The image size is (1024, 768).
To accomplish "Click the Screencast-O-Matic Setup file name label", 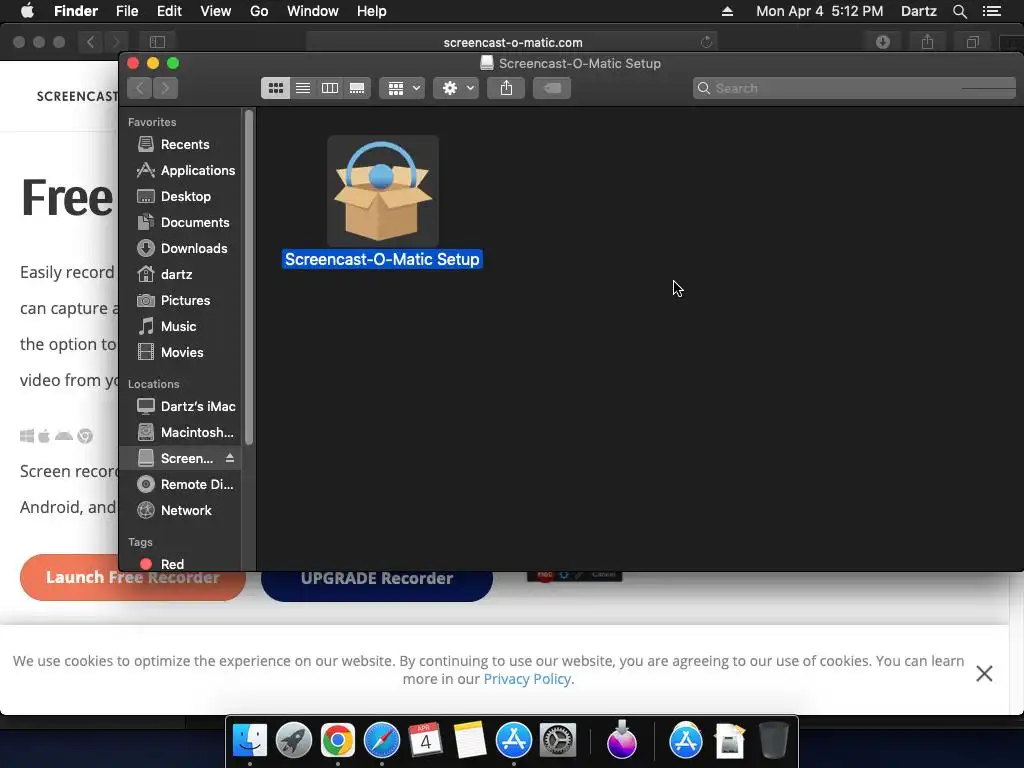I will click(x=382, y=259).
